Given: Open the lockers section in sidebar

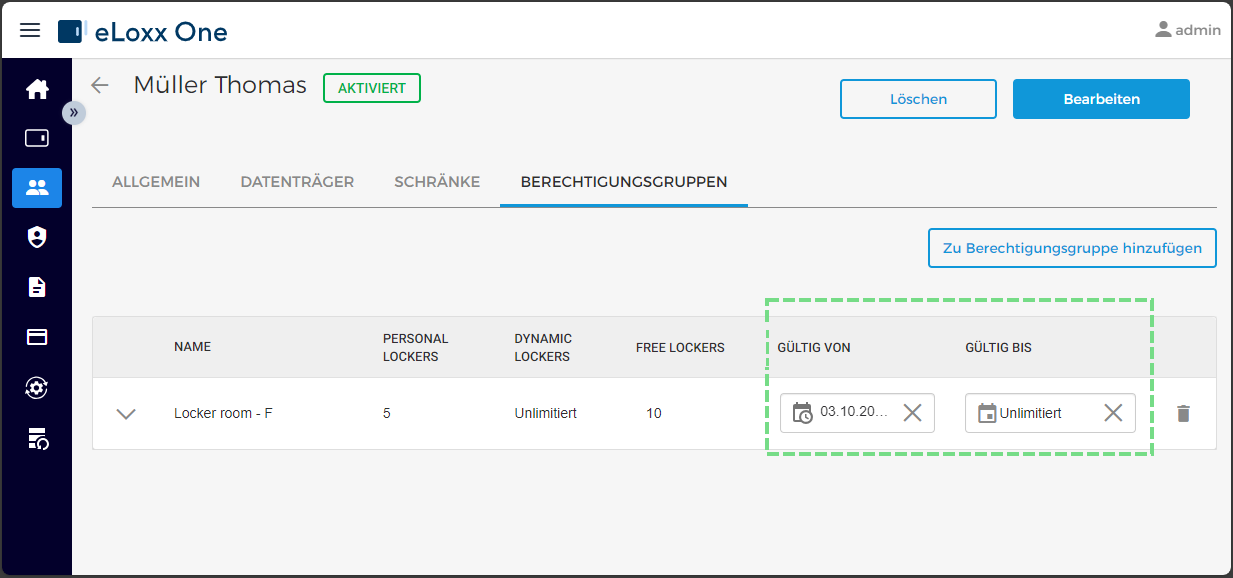Looking at the screenshot, I should click(x=37, y=138).
